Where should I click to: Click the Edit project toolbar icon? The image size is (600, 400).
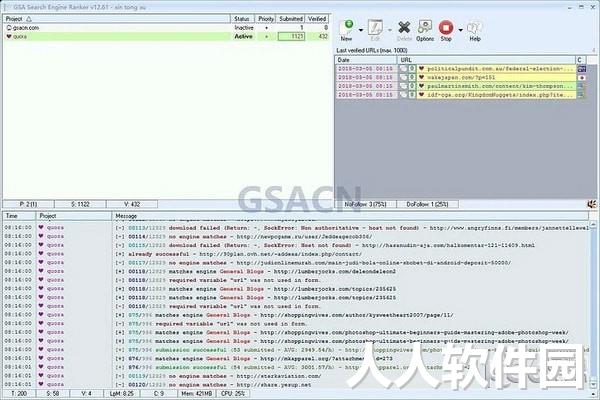tap(375, 30)
